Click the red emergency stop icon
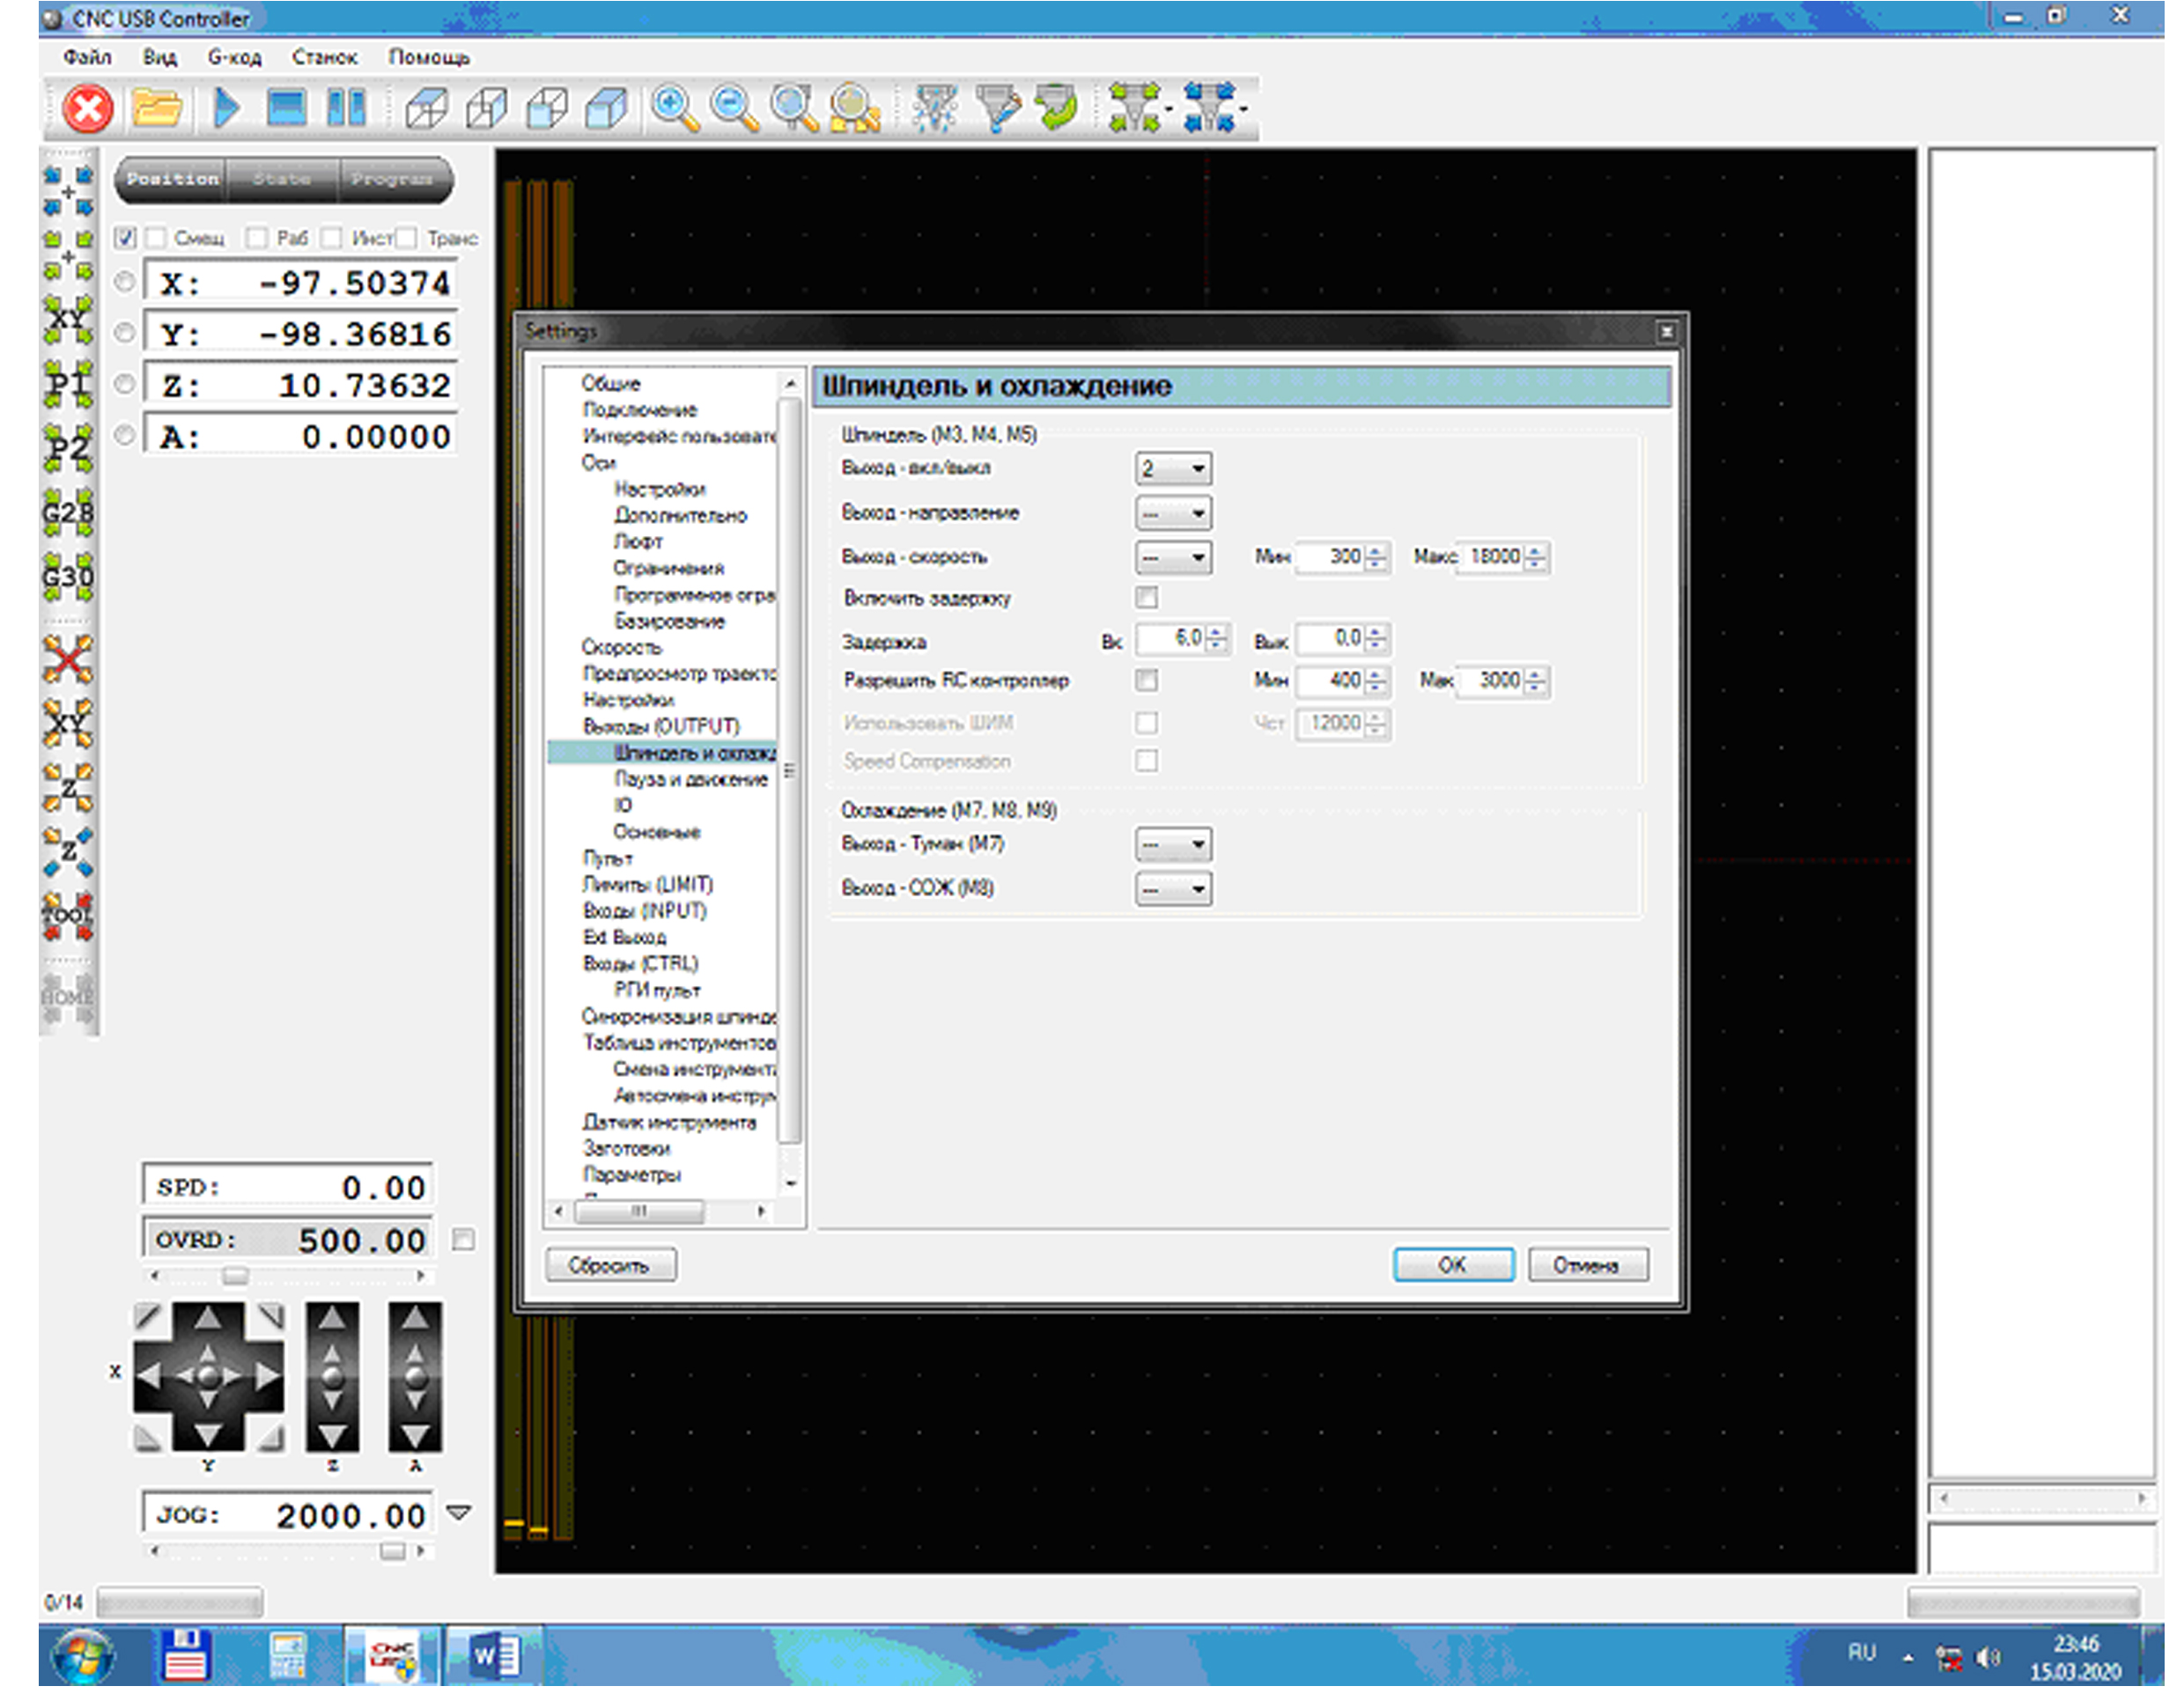2184x1701 pixels. tap(87, 108)
